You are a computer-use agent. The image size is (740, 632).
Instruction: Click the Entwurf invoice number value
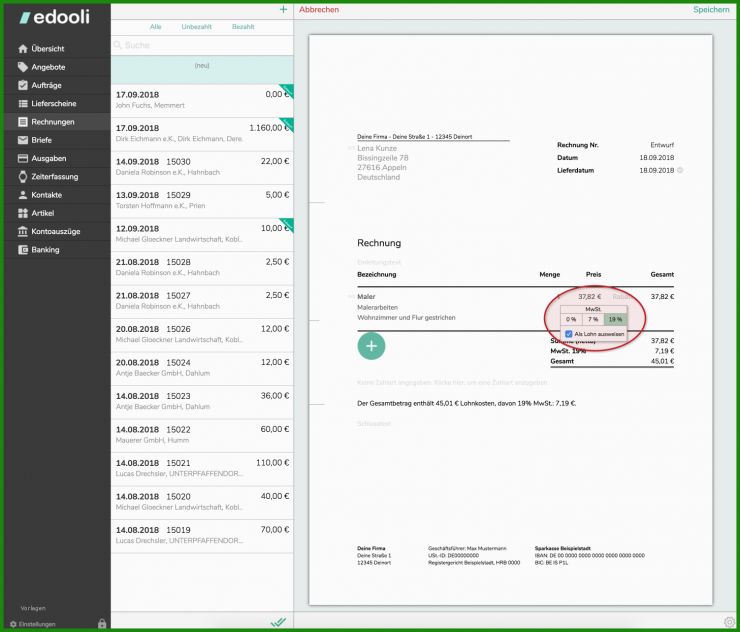coord(662,145)
